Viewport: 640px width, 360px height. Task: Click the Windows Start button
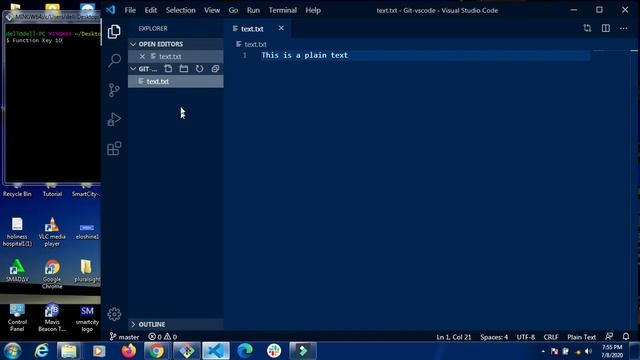[13, 351]
